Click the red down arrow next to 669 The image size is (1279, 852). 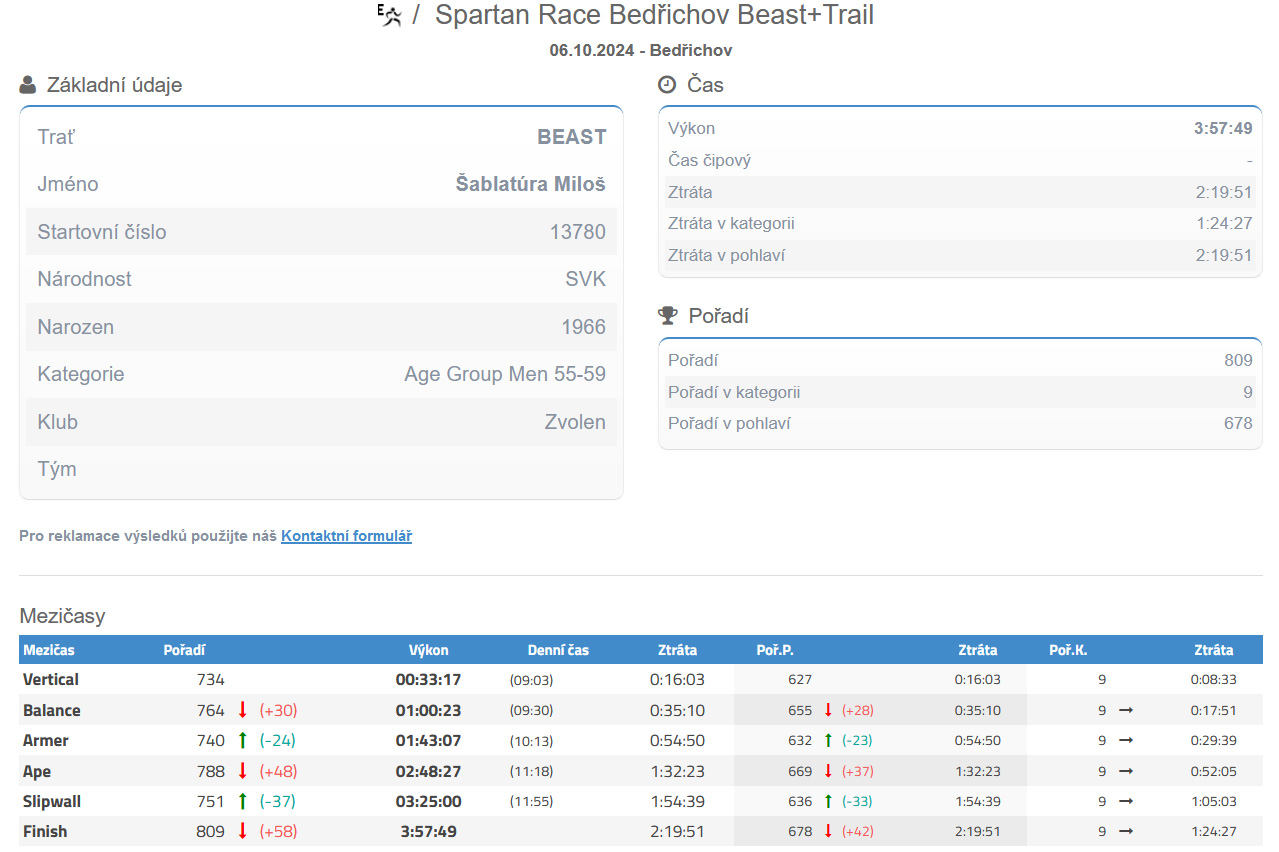pyautogui.click(x=828, y=771)
